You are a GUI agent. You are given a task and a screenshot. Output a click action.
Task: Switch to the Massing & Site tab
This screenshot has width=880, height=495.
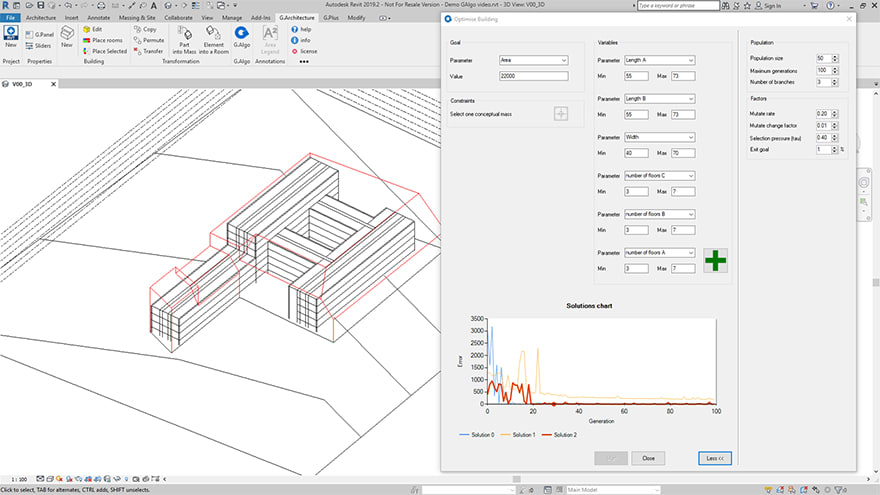point(135,18)
